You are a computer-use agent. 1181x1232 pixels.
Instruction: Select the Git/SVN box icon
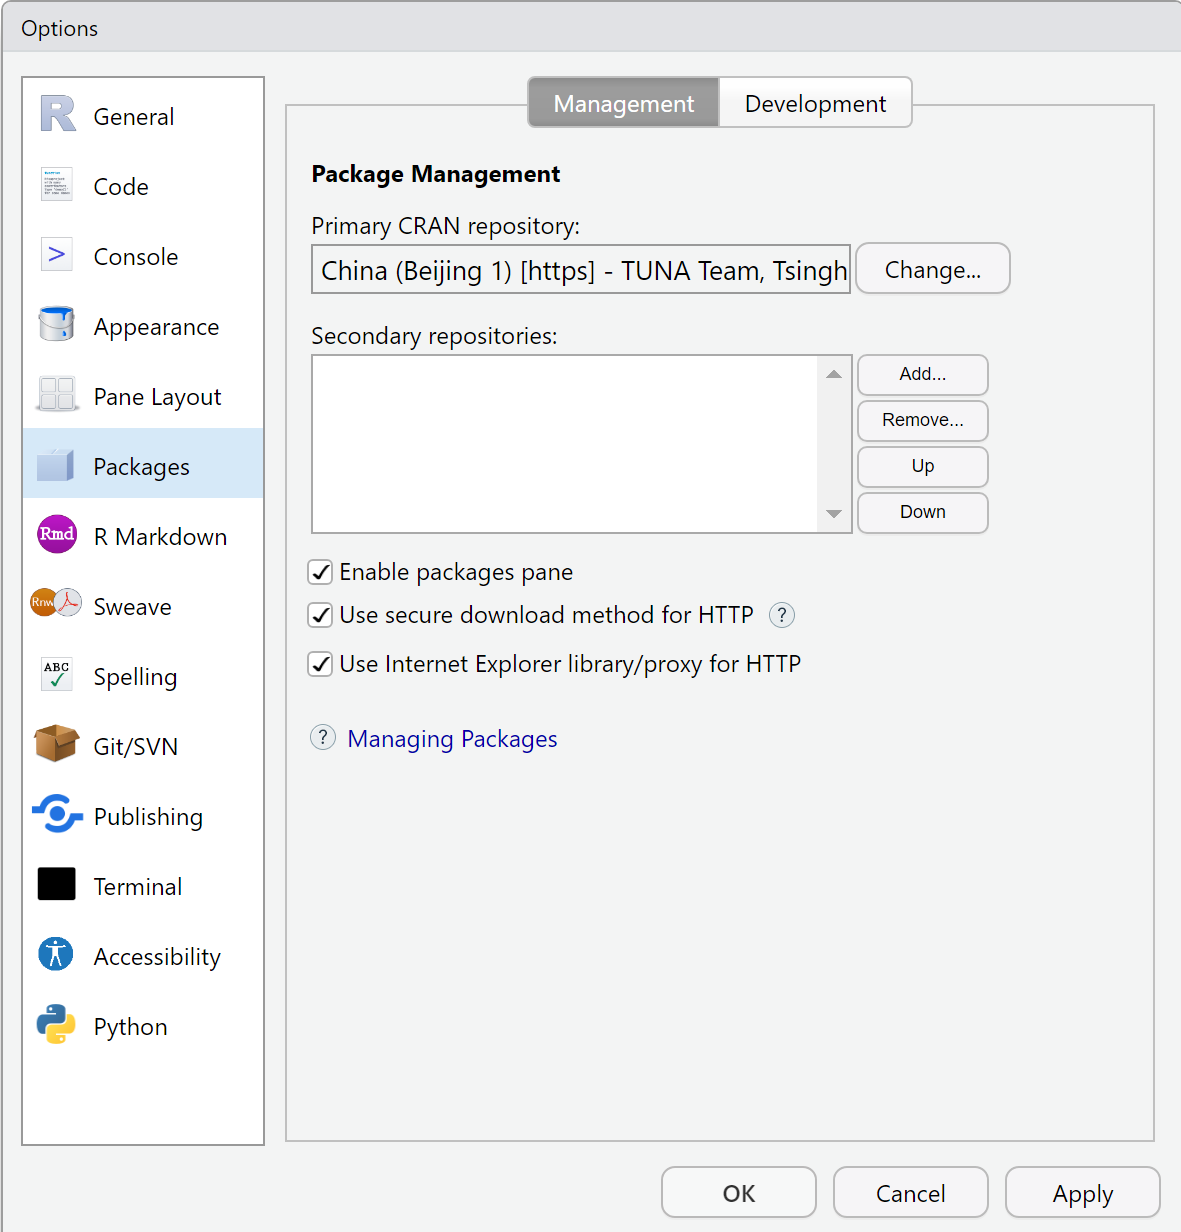coord(57,745)
